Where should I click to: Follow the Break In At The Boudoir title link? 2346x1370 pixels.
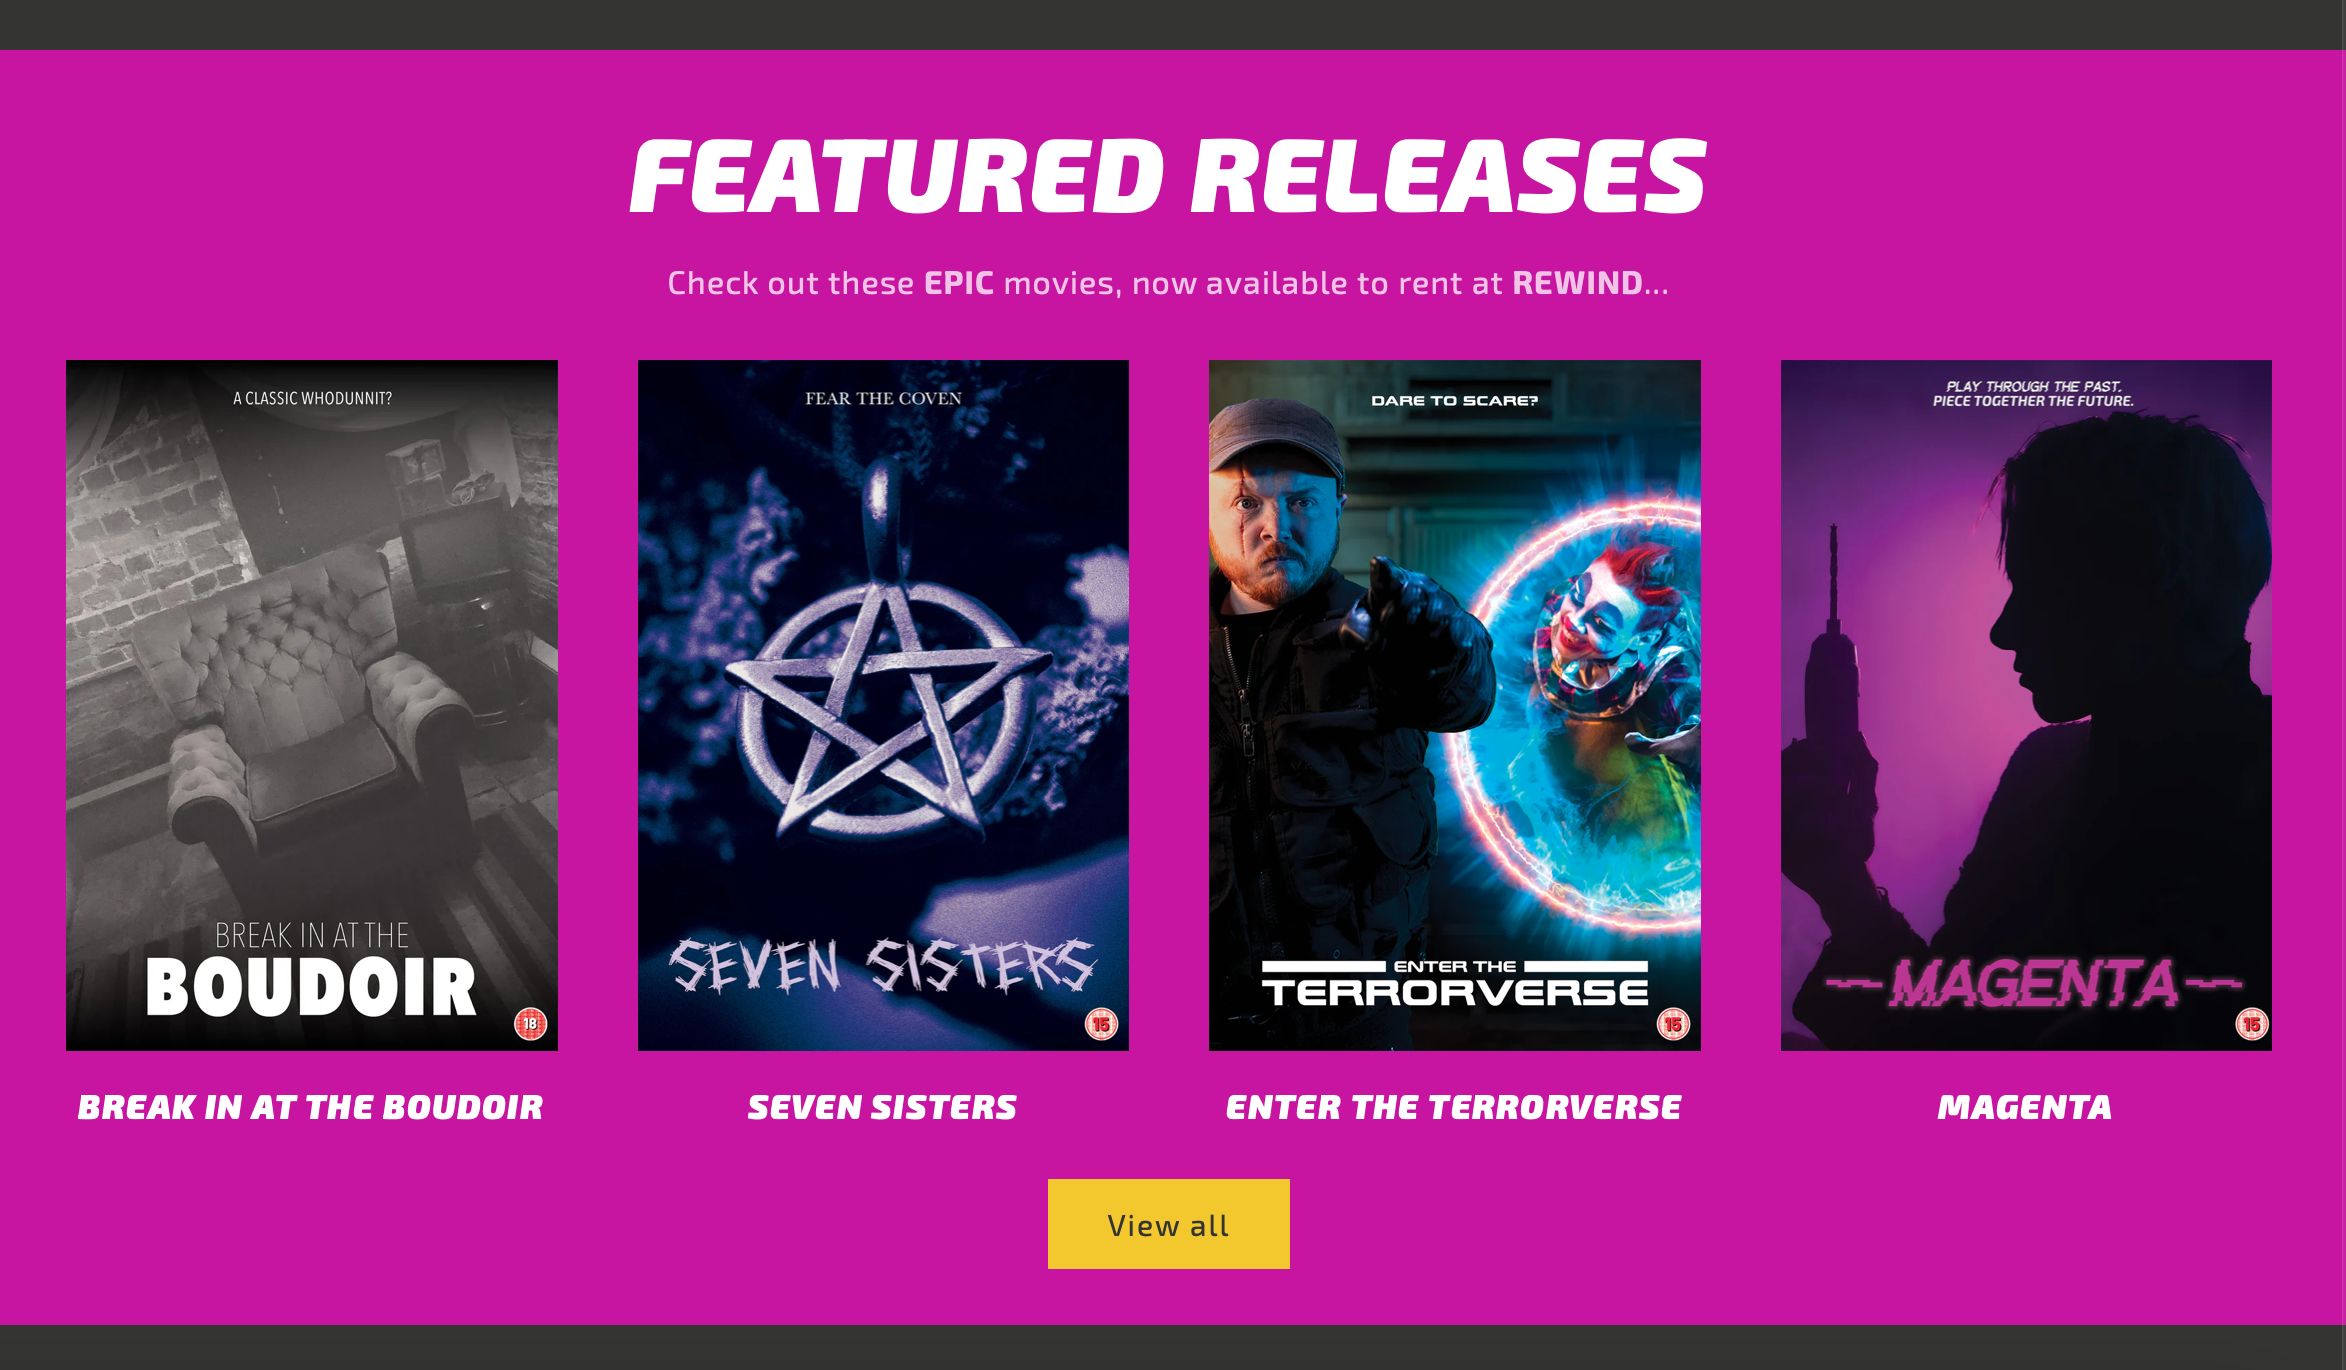311,1107
